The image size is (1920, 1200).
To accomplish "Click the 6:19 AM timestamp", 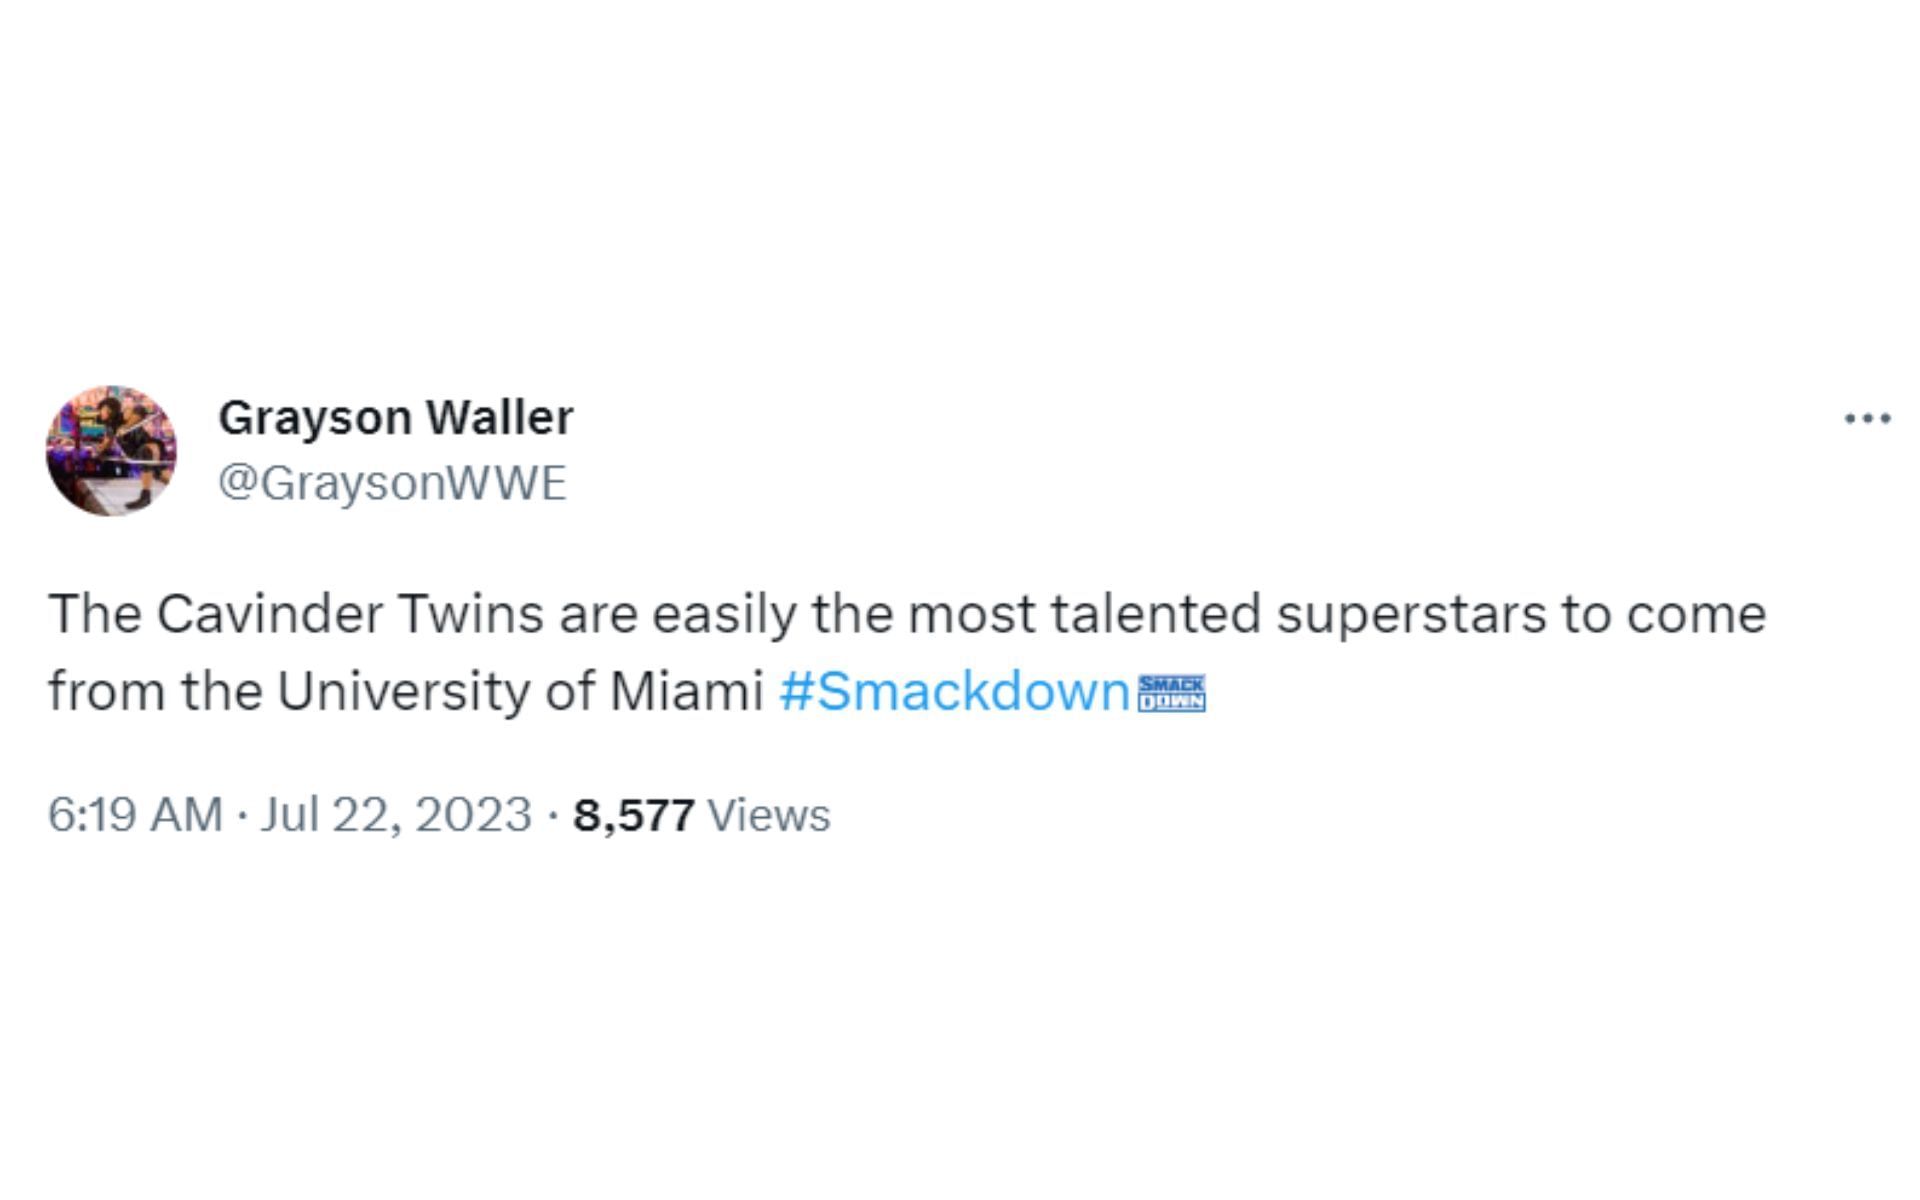I will pyautogui.click(x=135, y=815).
